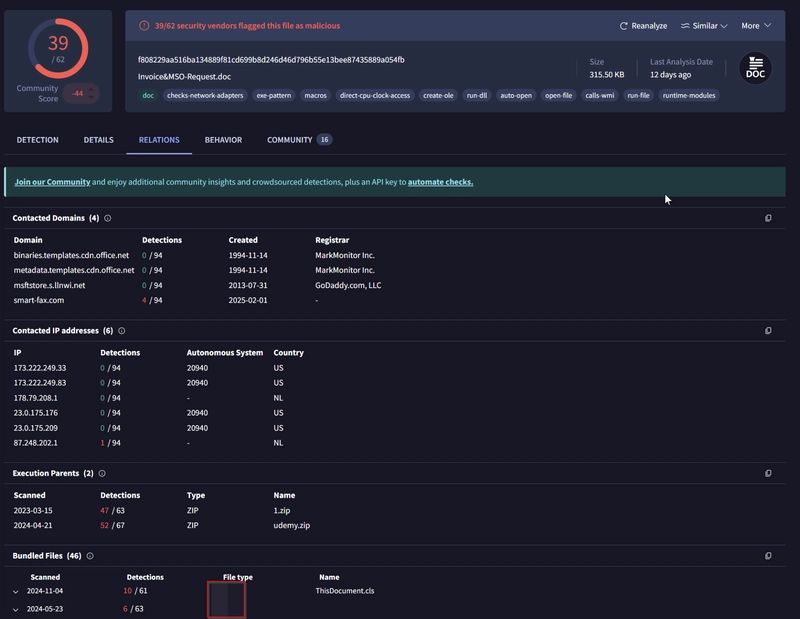Click the 16 community count badge
The image size is (800, 619).
tap(324, 140)
